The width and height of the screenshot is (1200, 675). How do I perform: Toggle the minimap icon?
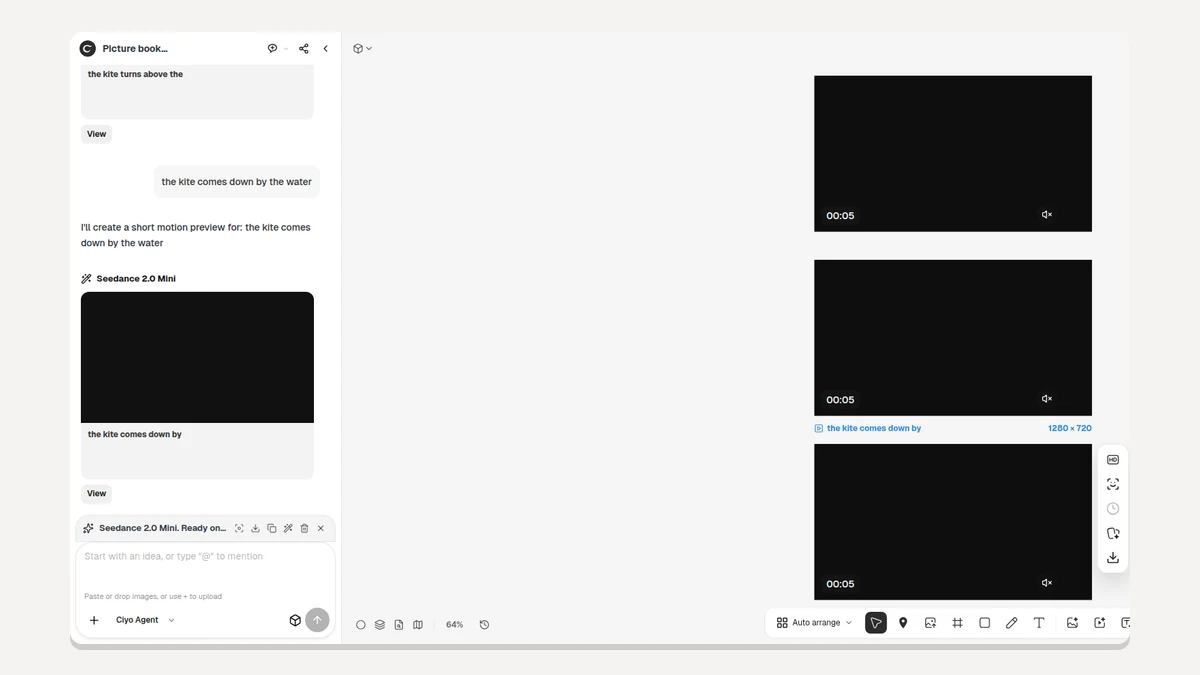[418, 625]
